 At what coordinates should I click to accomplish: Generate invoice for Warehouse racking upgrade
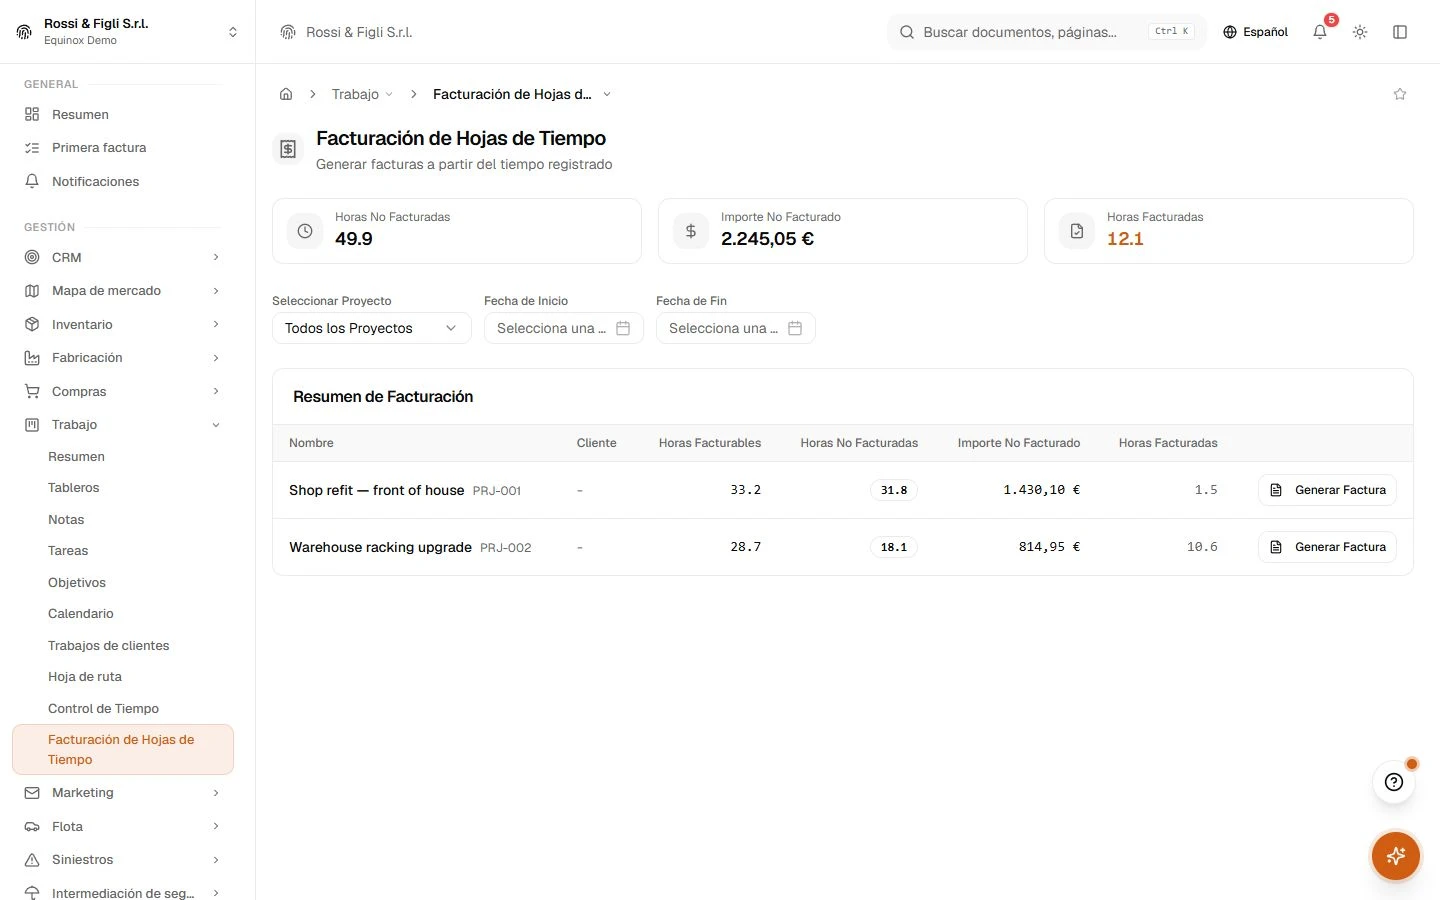coord(1327,547)
